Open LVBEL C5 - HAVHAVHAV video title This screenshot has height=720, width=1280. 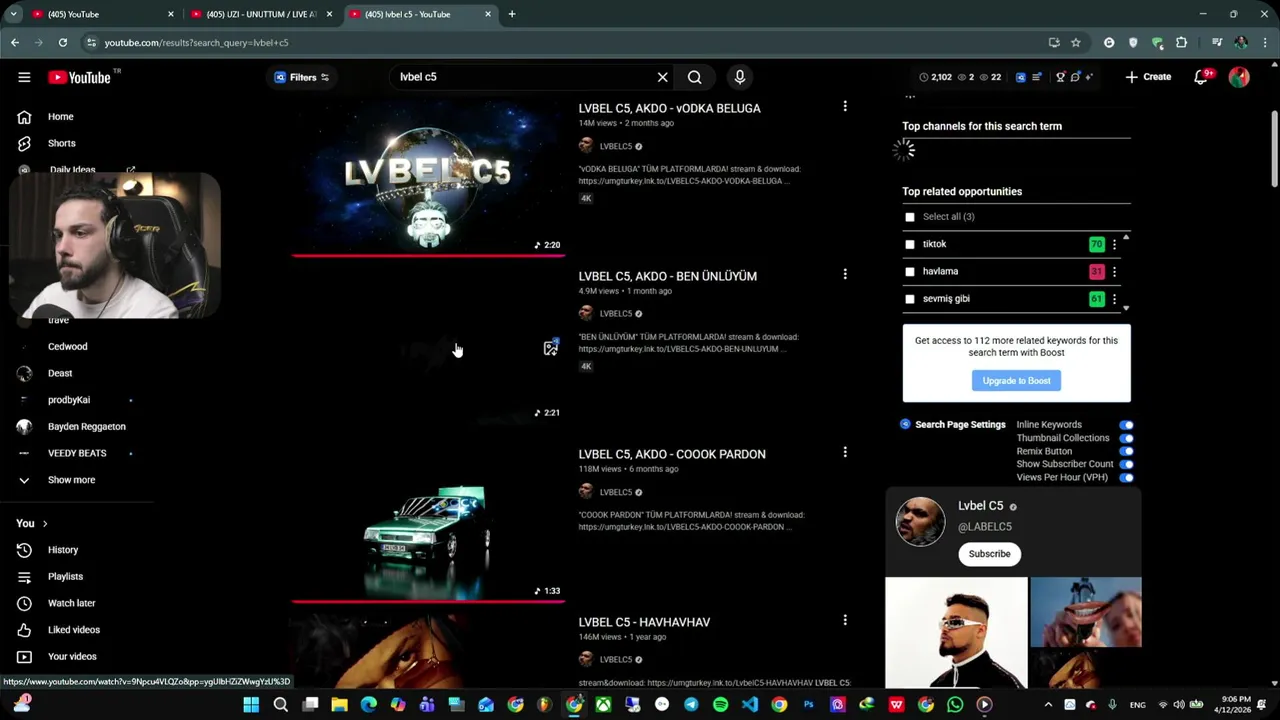644,622
